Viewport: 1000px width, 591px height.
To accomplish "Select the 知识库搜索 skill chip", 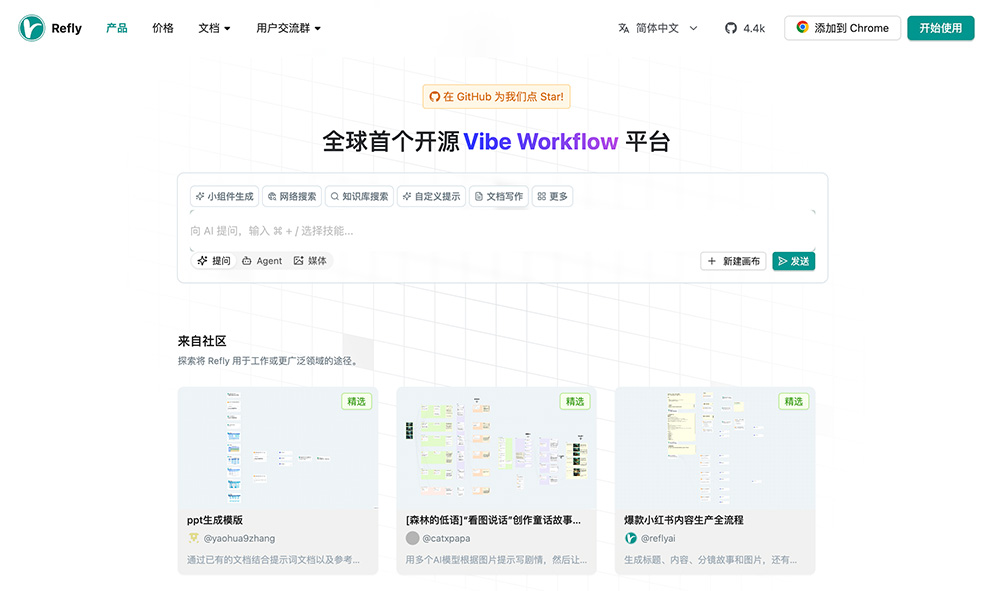I will 359,196.
